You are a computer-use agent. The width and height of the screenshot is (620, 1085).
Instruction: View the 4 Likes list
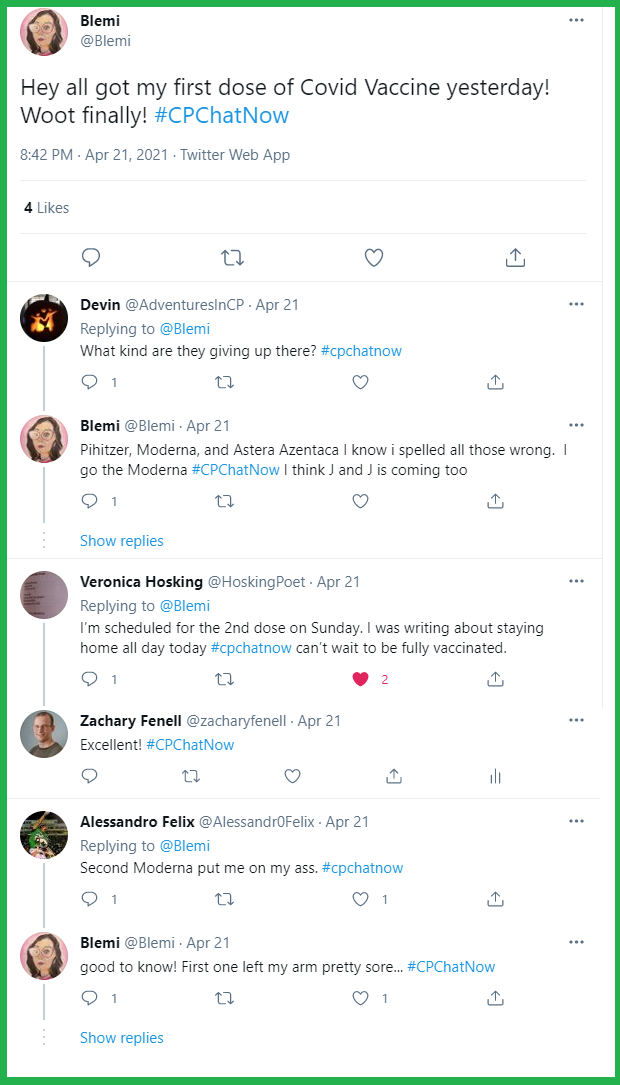click(x=47, y=208)
